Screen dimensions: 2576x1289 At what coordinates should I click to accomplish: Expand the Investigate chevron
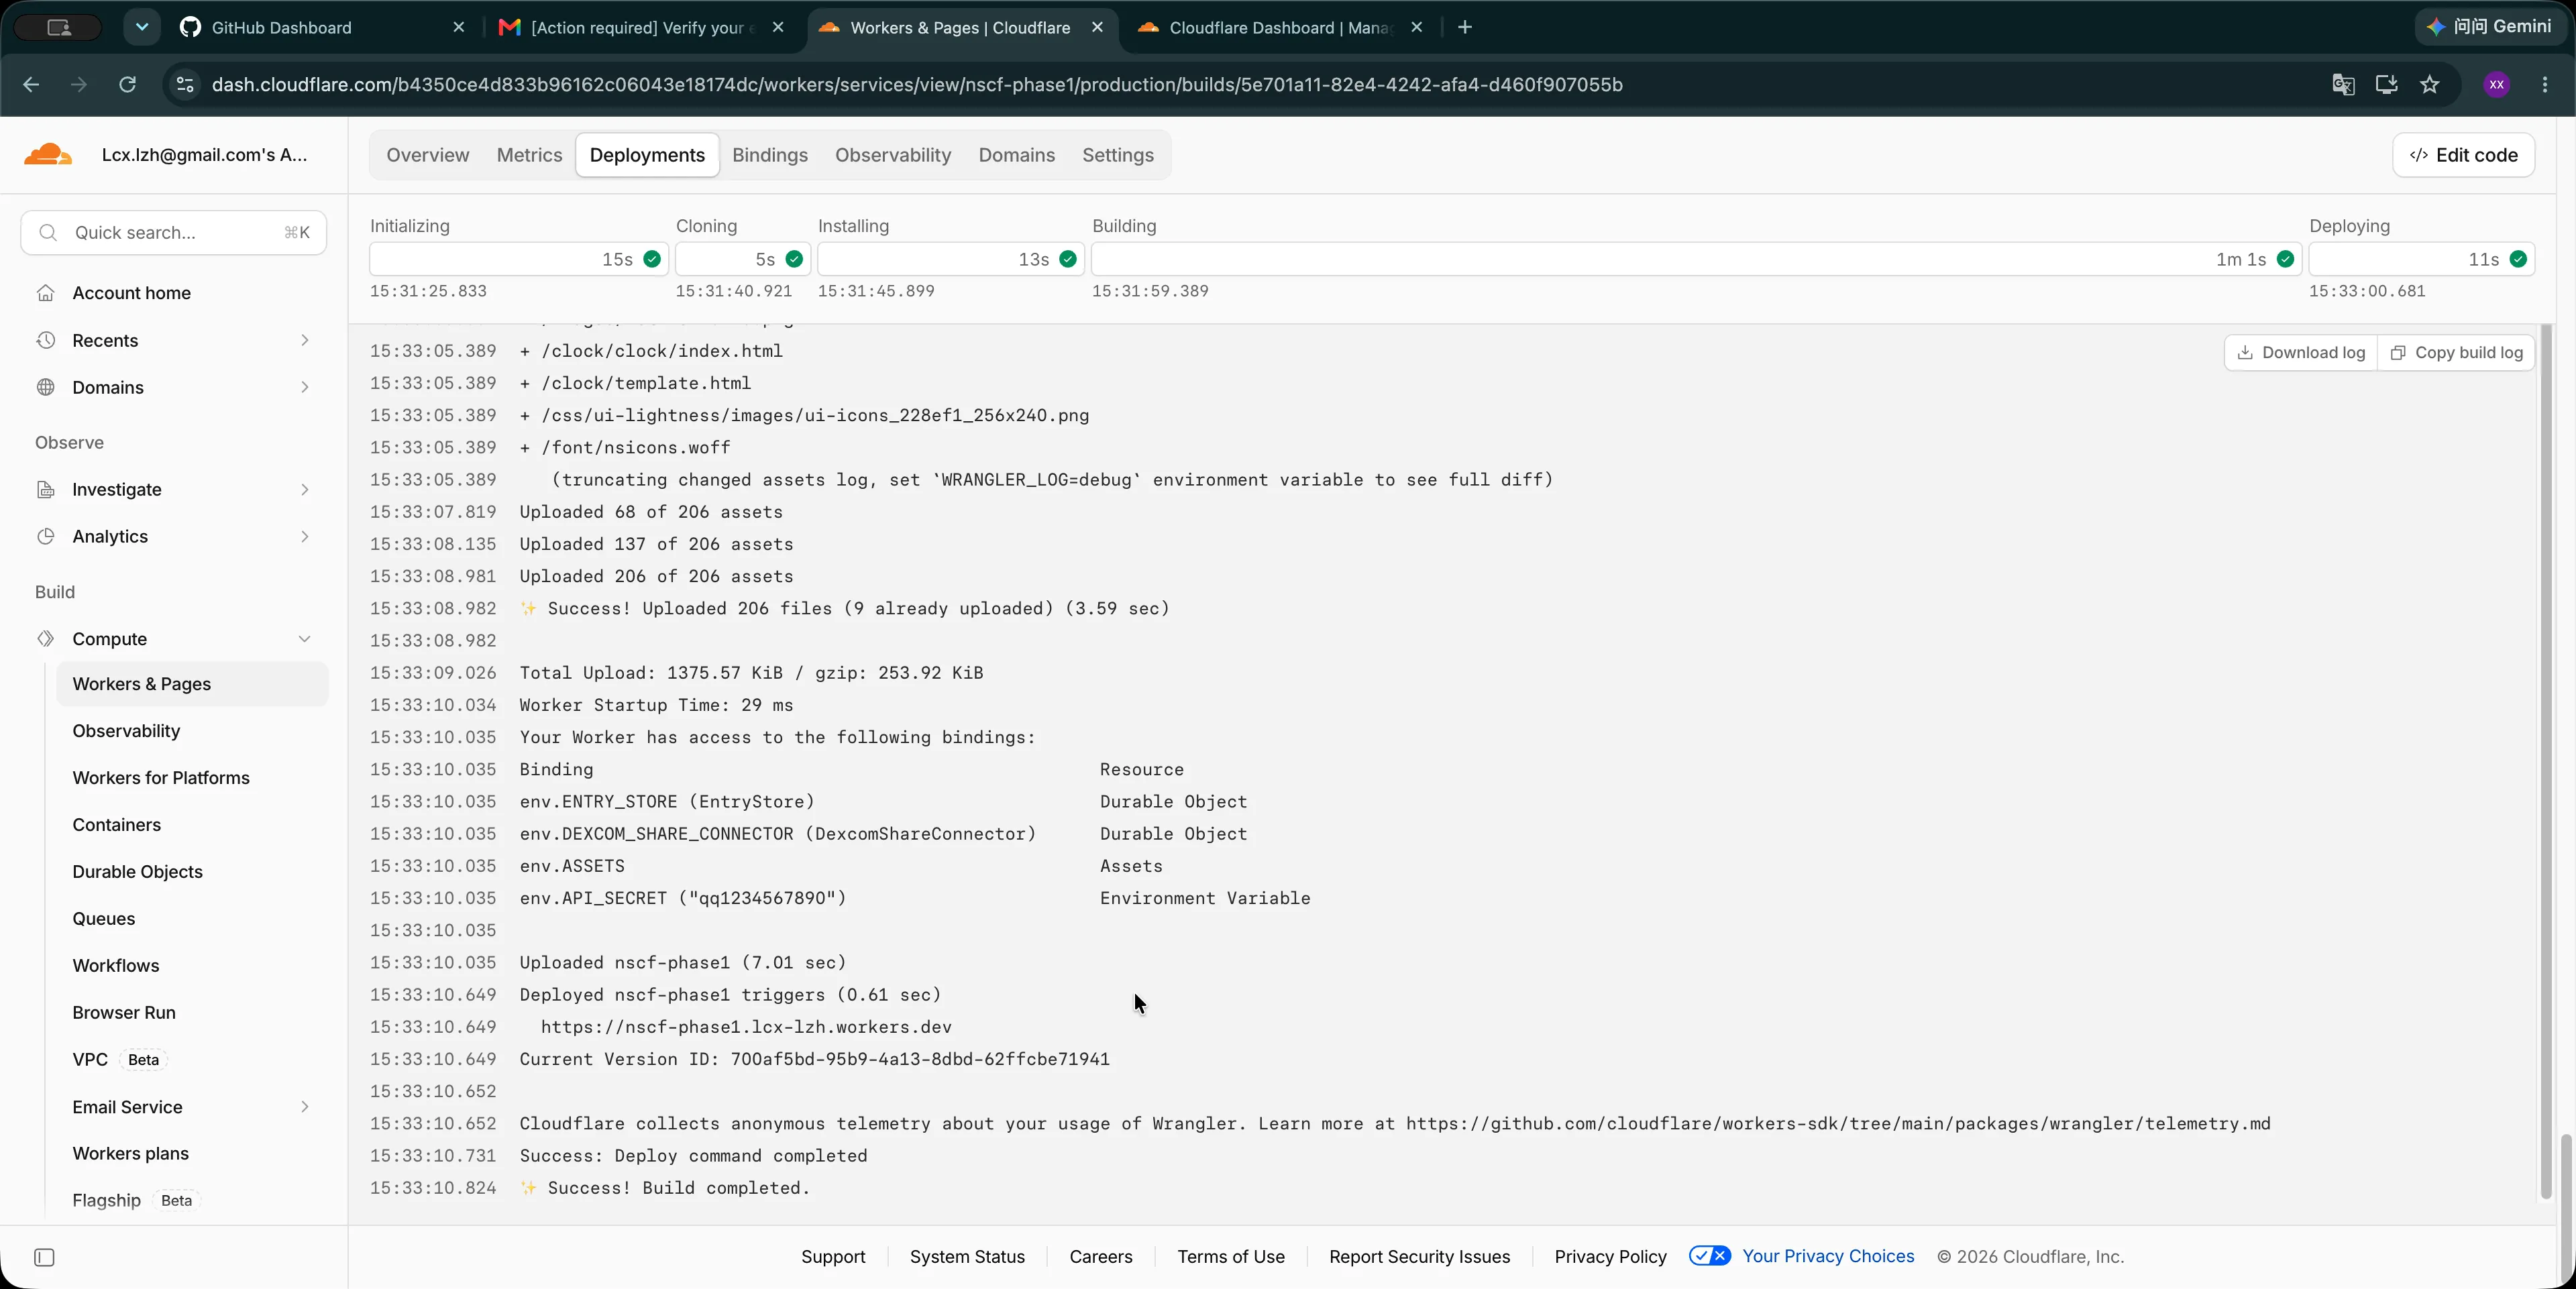(305, 489)
